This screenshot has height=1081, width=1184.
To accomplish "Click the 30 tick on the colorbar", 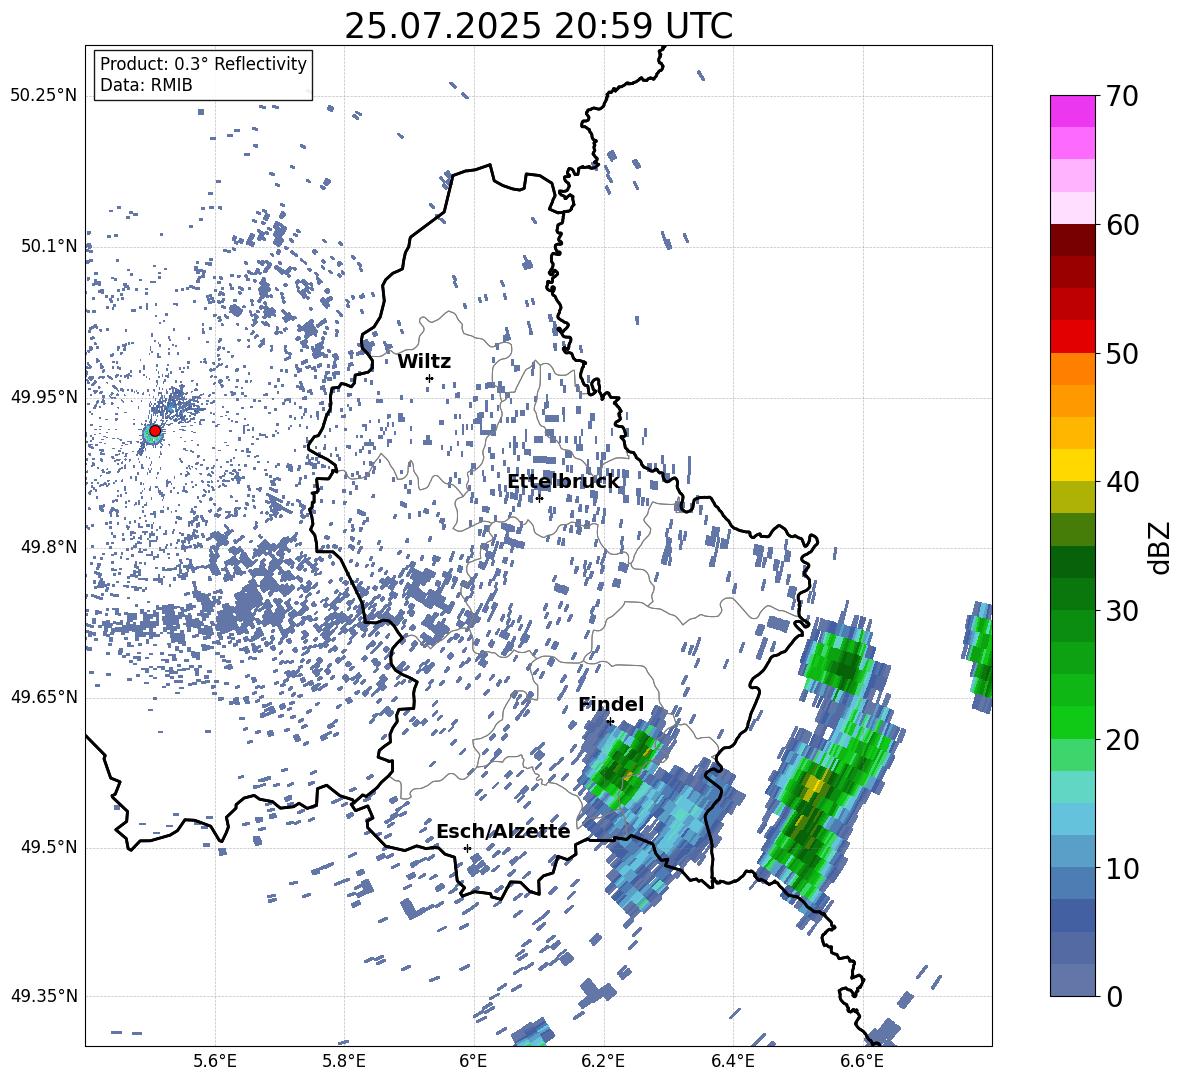I will (1122, 610).
